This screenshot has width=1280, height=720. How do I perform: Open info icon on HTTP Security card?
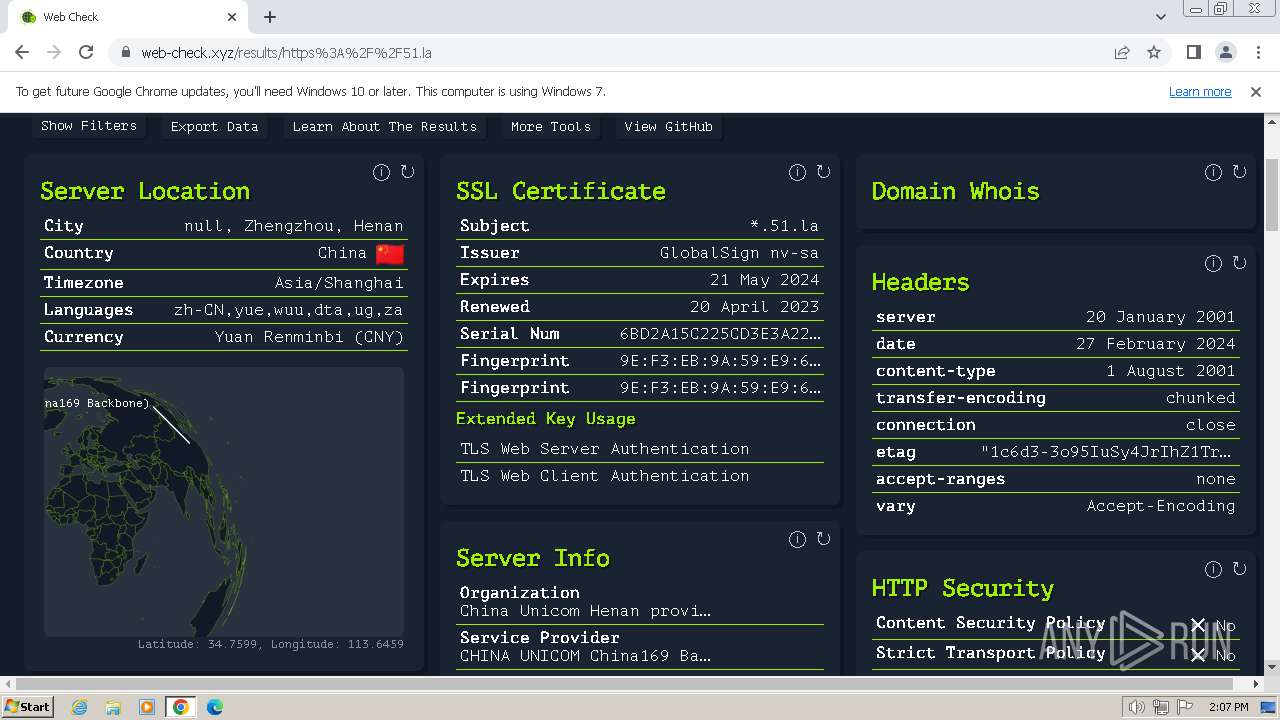[1213, 569]
